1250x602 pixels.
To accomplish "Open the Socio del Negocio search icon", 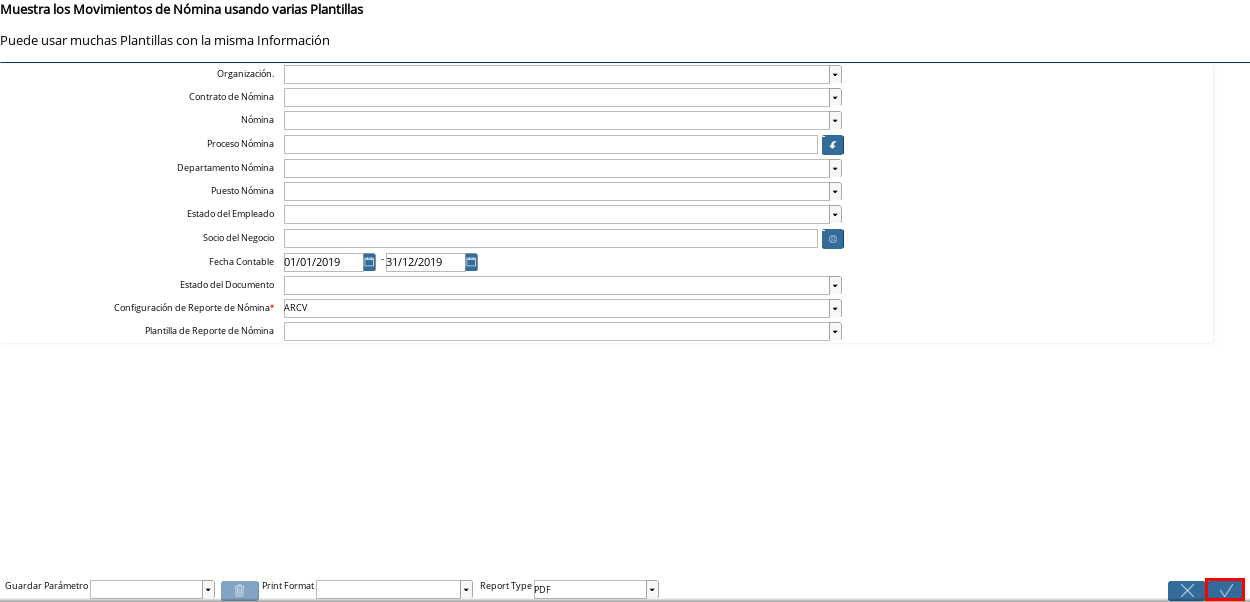I will (x=833, y=239).
